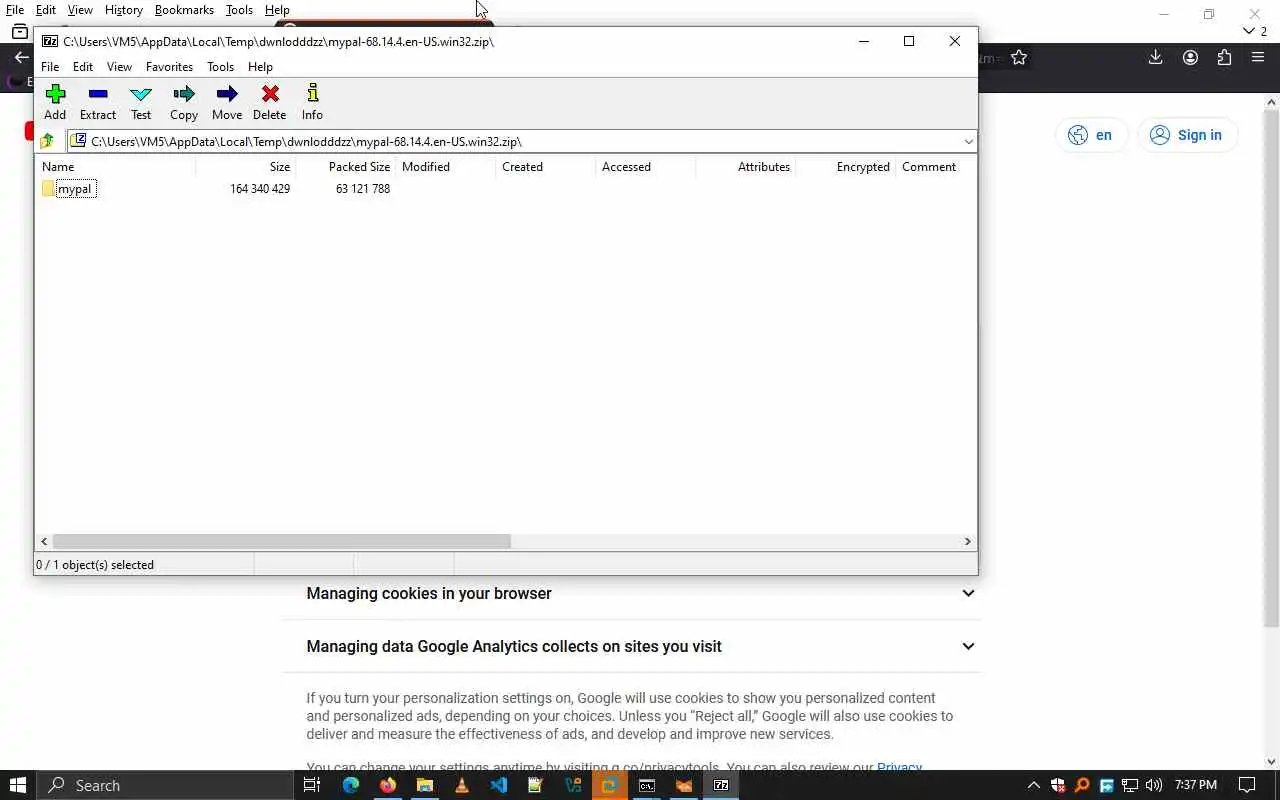This screenshot has height=800, width=1280.
Task: Click the 63 121 788 packed size value
Action: pos(363,188)
